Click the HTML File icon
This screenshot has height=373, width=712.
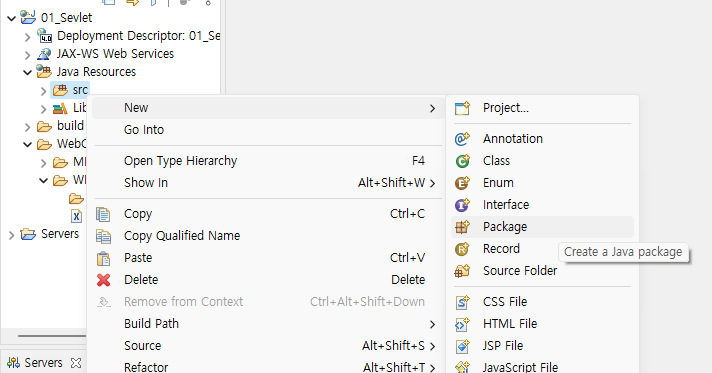(462, 324)
